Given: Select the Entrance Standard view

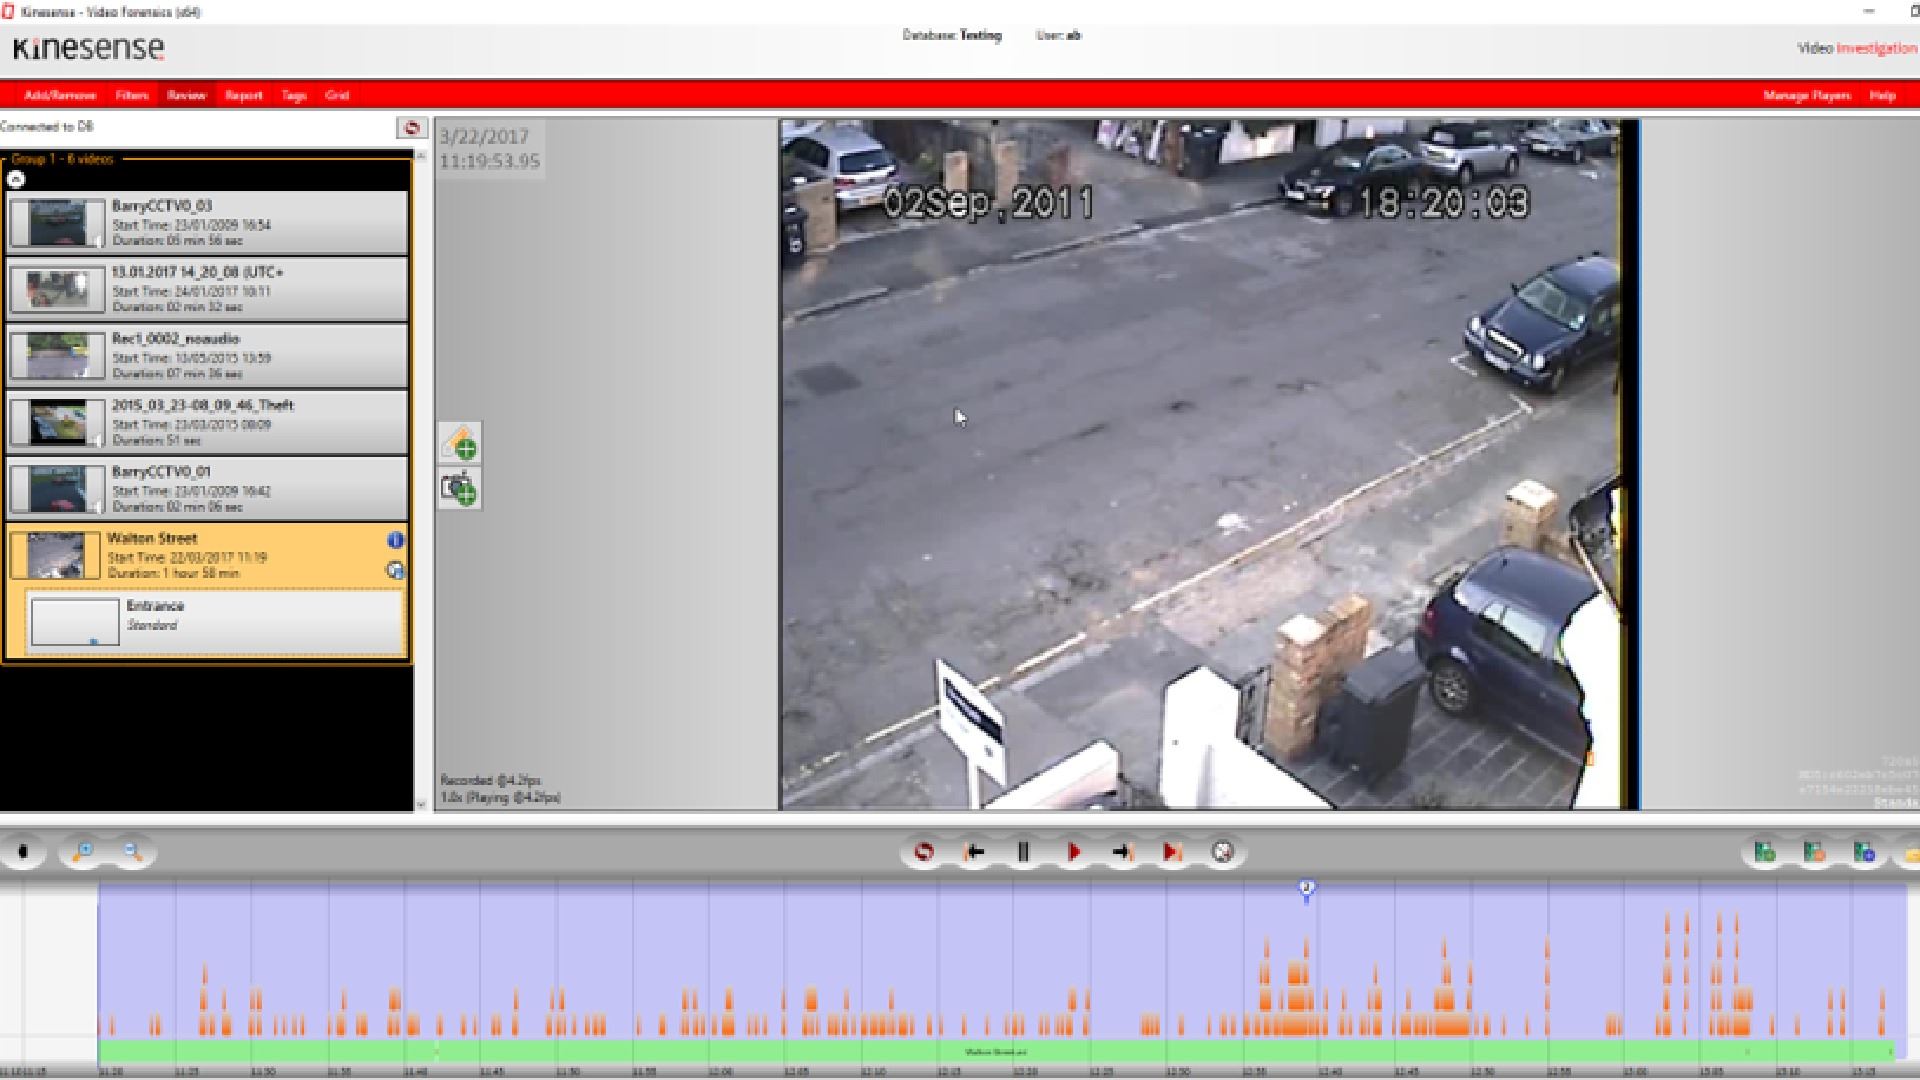Looking at the screenshot, I should click(215, 622).
